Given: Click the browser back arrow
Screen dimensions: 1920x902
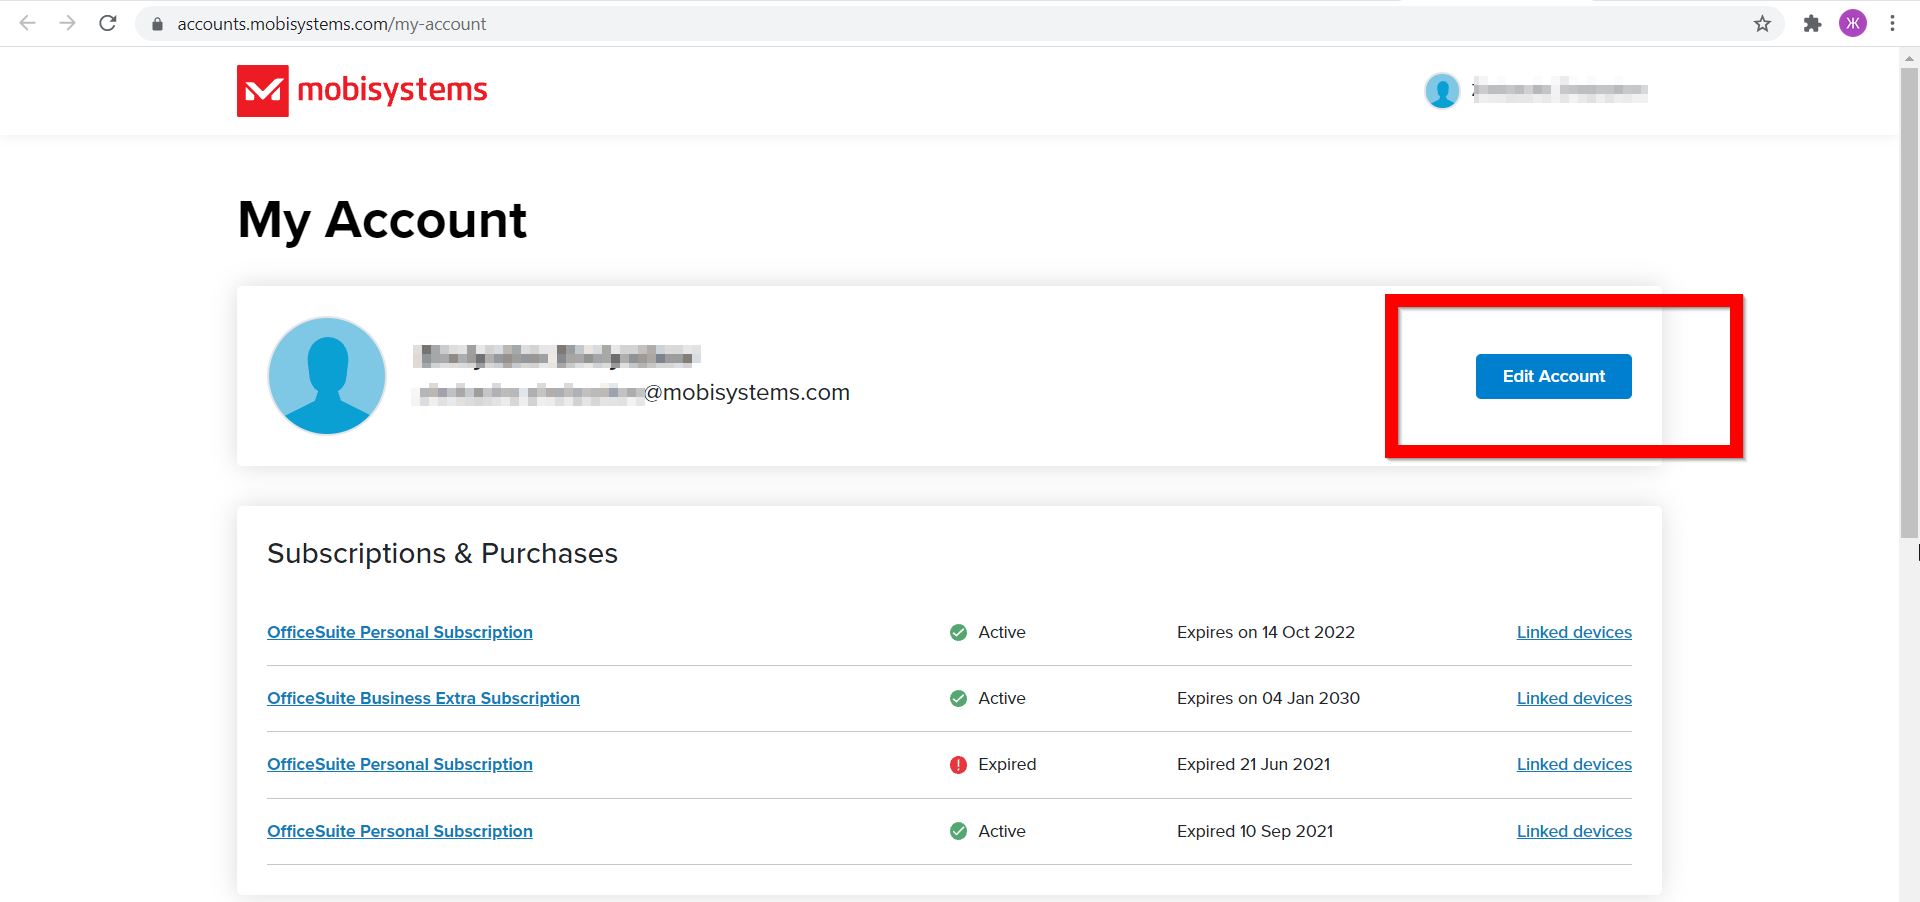Looking at the screenshot, I should [27, 23].
